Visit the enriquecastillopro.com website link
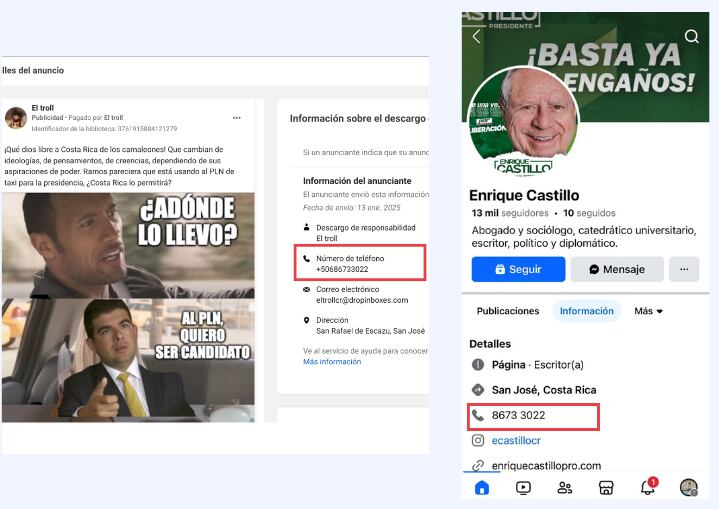719x509 pixels. [x=546, y=465]
